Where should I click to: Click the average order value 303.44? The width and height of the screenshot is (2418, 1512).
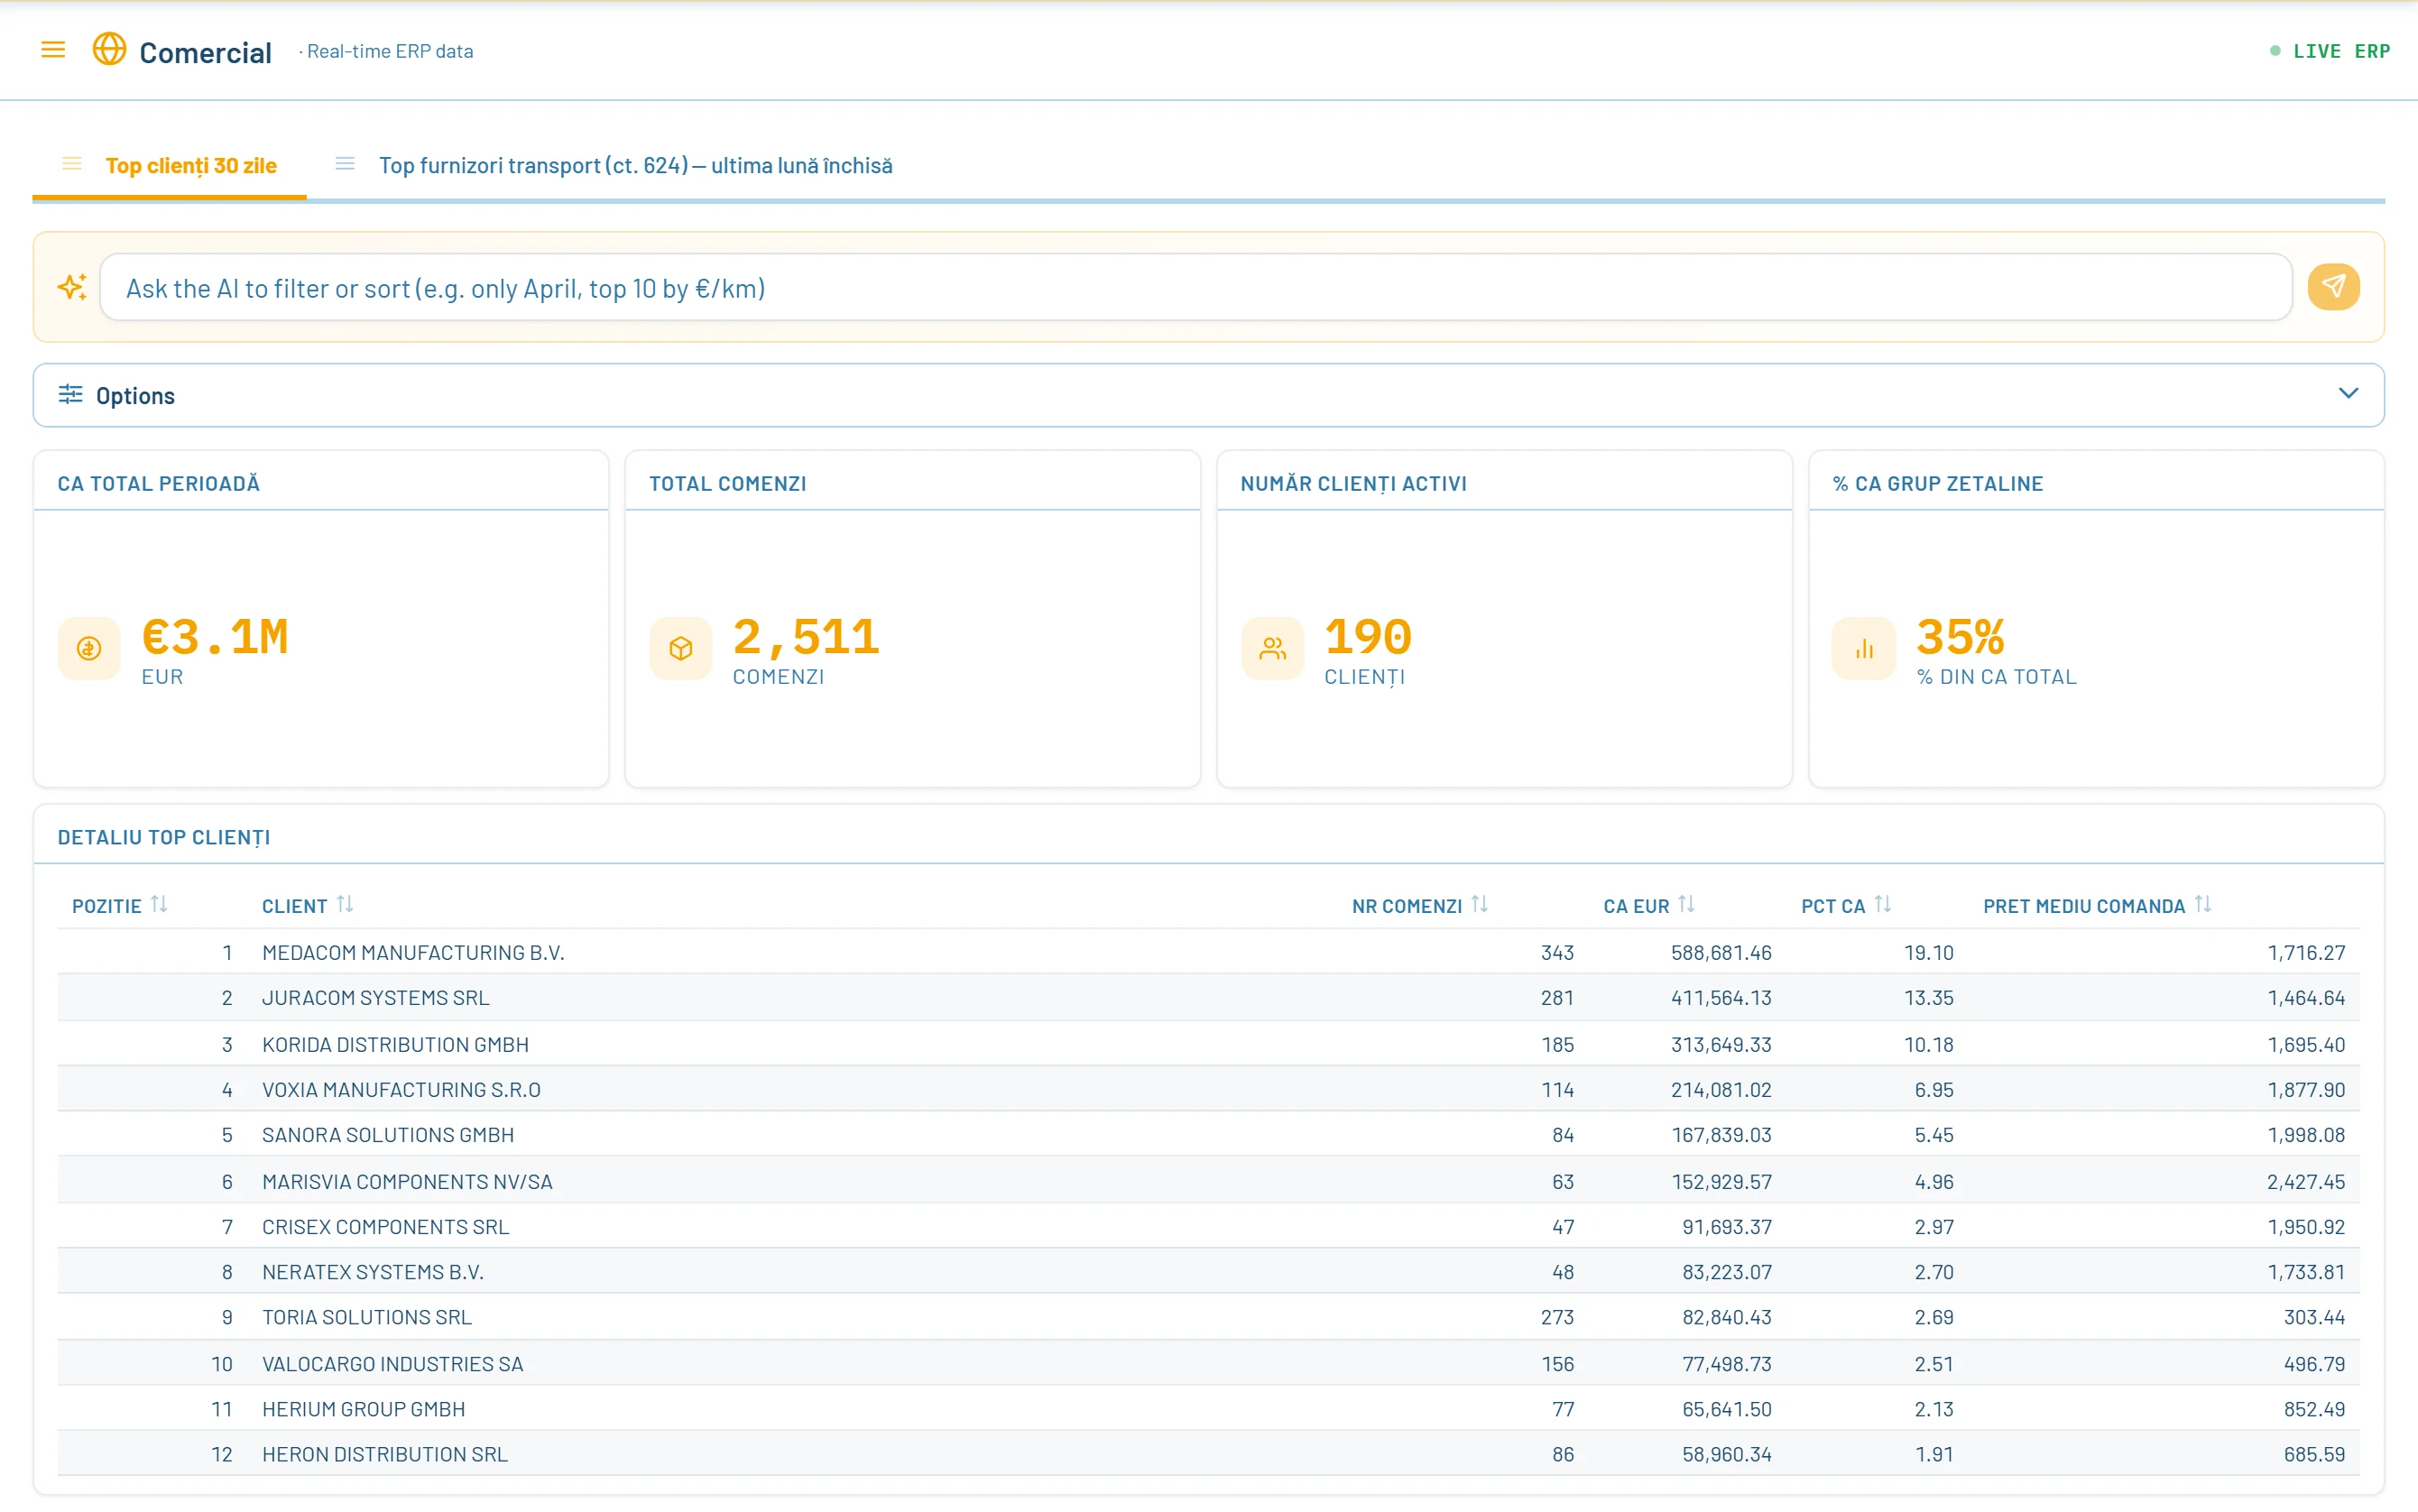(2313, 1317)
